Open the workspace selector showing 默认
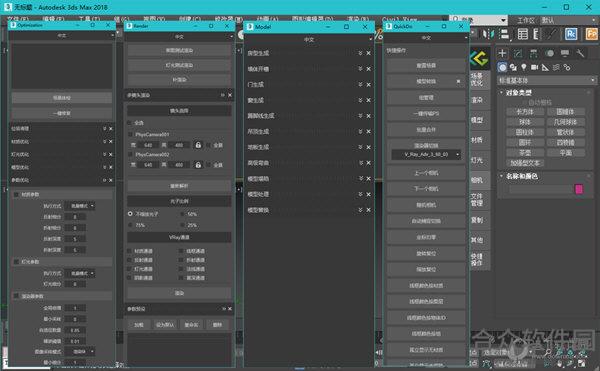Screen dimensions: 600x371 pyautogui.click(x=568, y=20)
